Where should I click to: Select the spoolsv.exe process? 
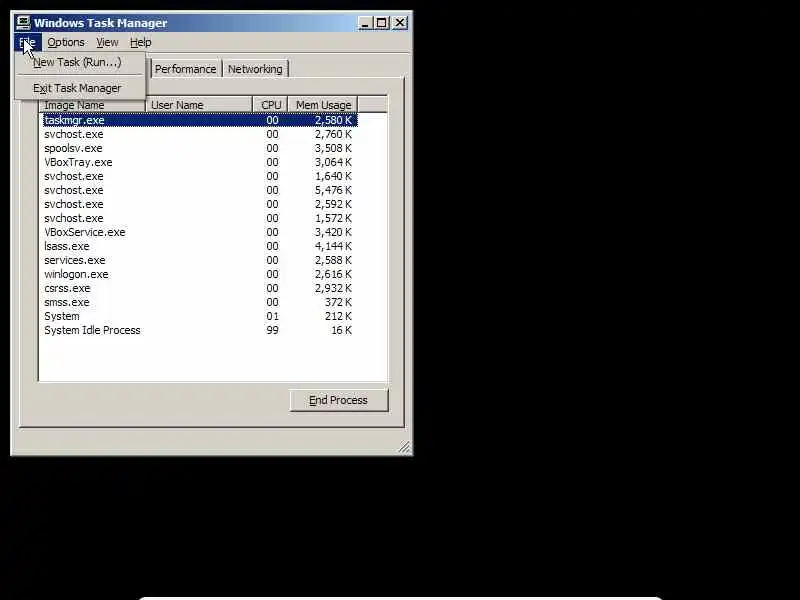pyautogui.click(x=200, y=148)
